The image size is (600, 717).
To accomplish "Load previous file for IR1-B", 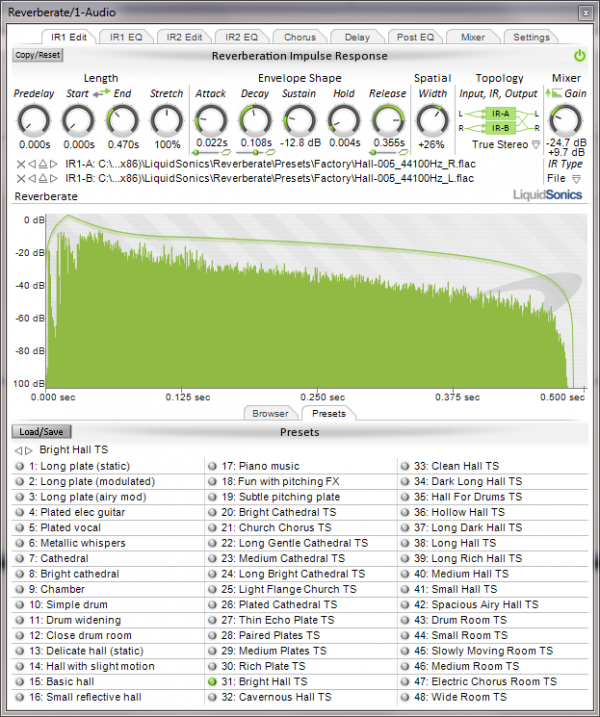I will (32, 178).
